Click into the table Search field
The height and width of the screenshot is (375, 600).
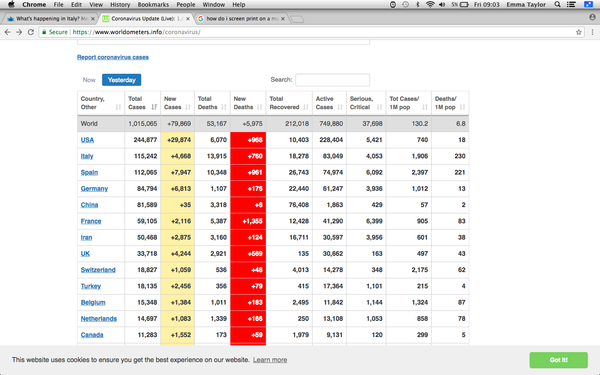click(333, 80)
